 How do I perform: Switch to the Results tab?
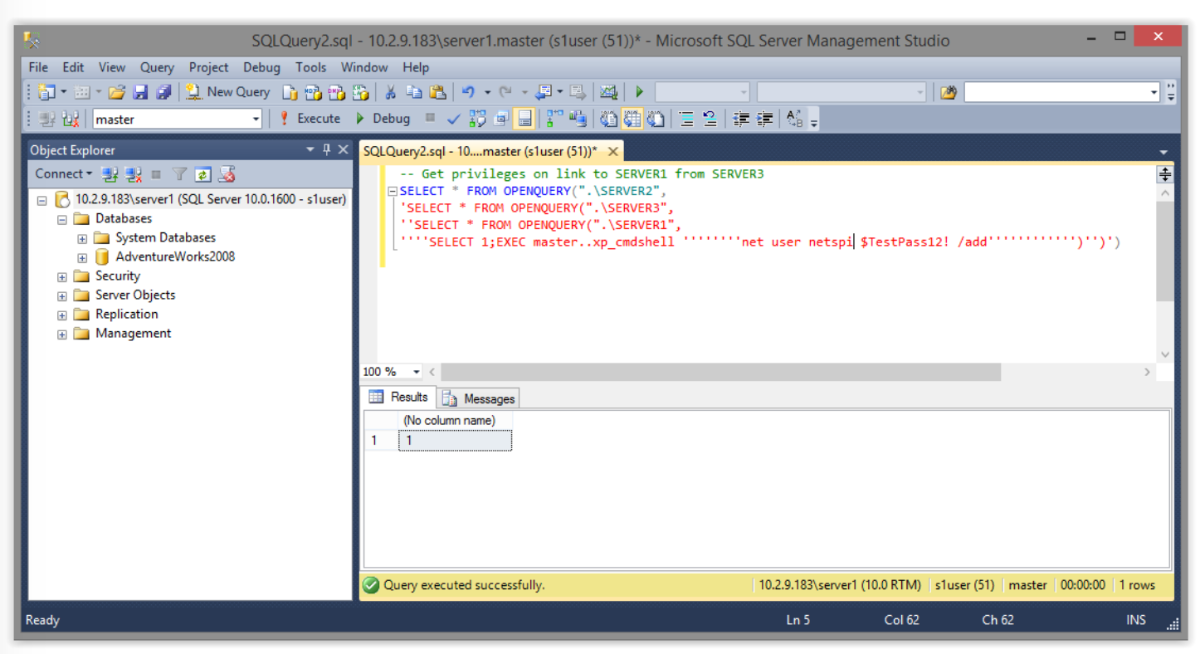[x=399, y=397]
